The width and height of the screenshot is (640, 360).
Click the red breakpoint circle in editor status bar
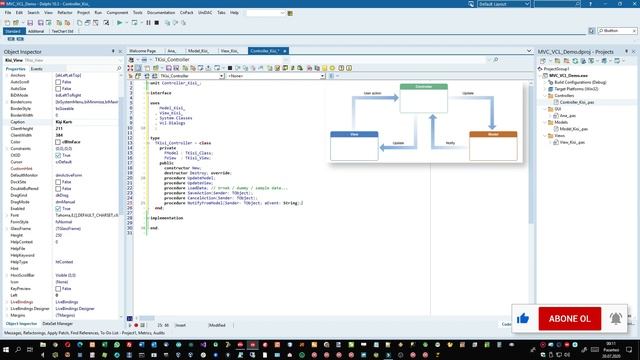pos(136,325)
